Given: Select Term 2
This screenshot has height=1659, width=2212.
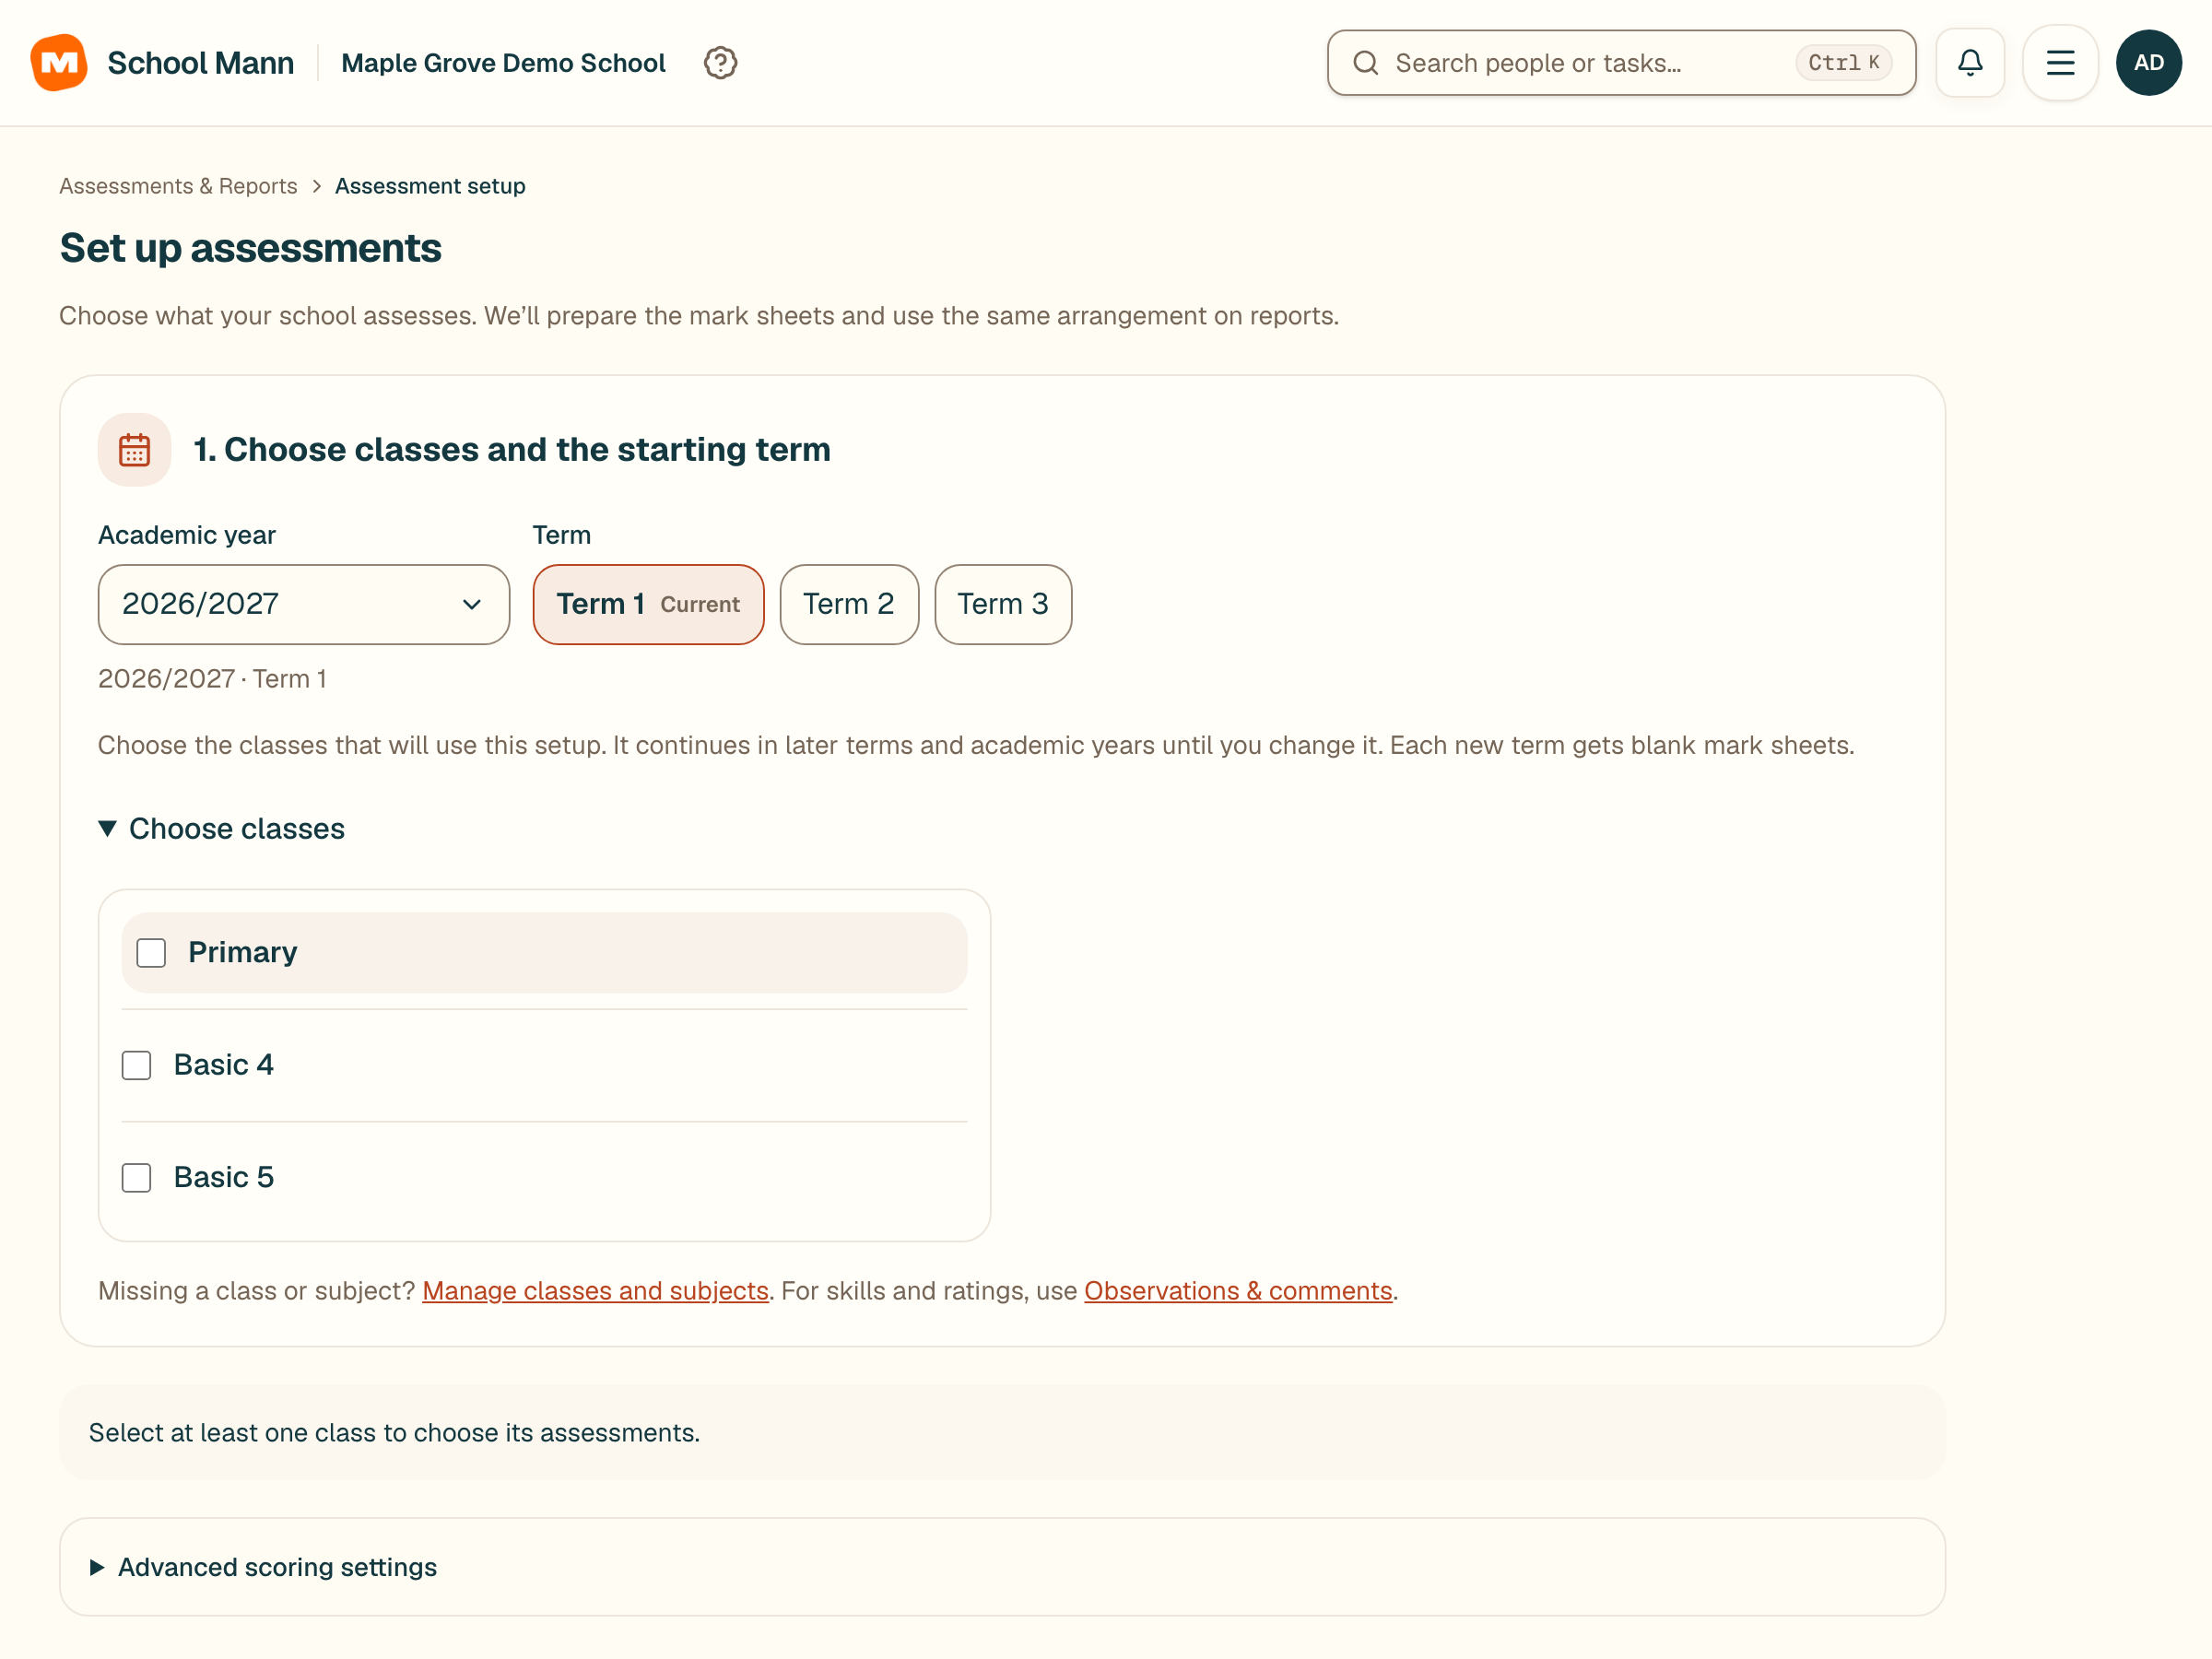Looking at the screenshot, I should pos(849,605).
